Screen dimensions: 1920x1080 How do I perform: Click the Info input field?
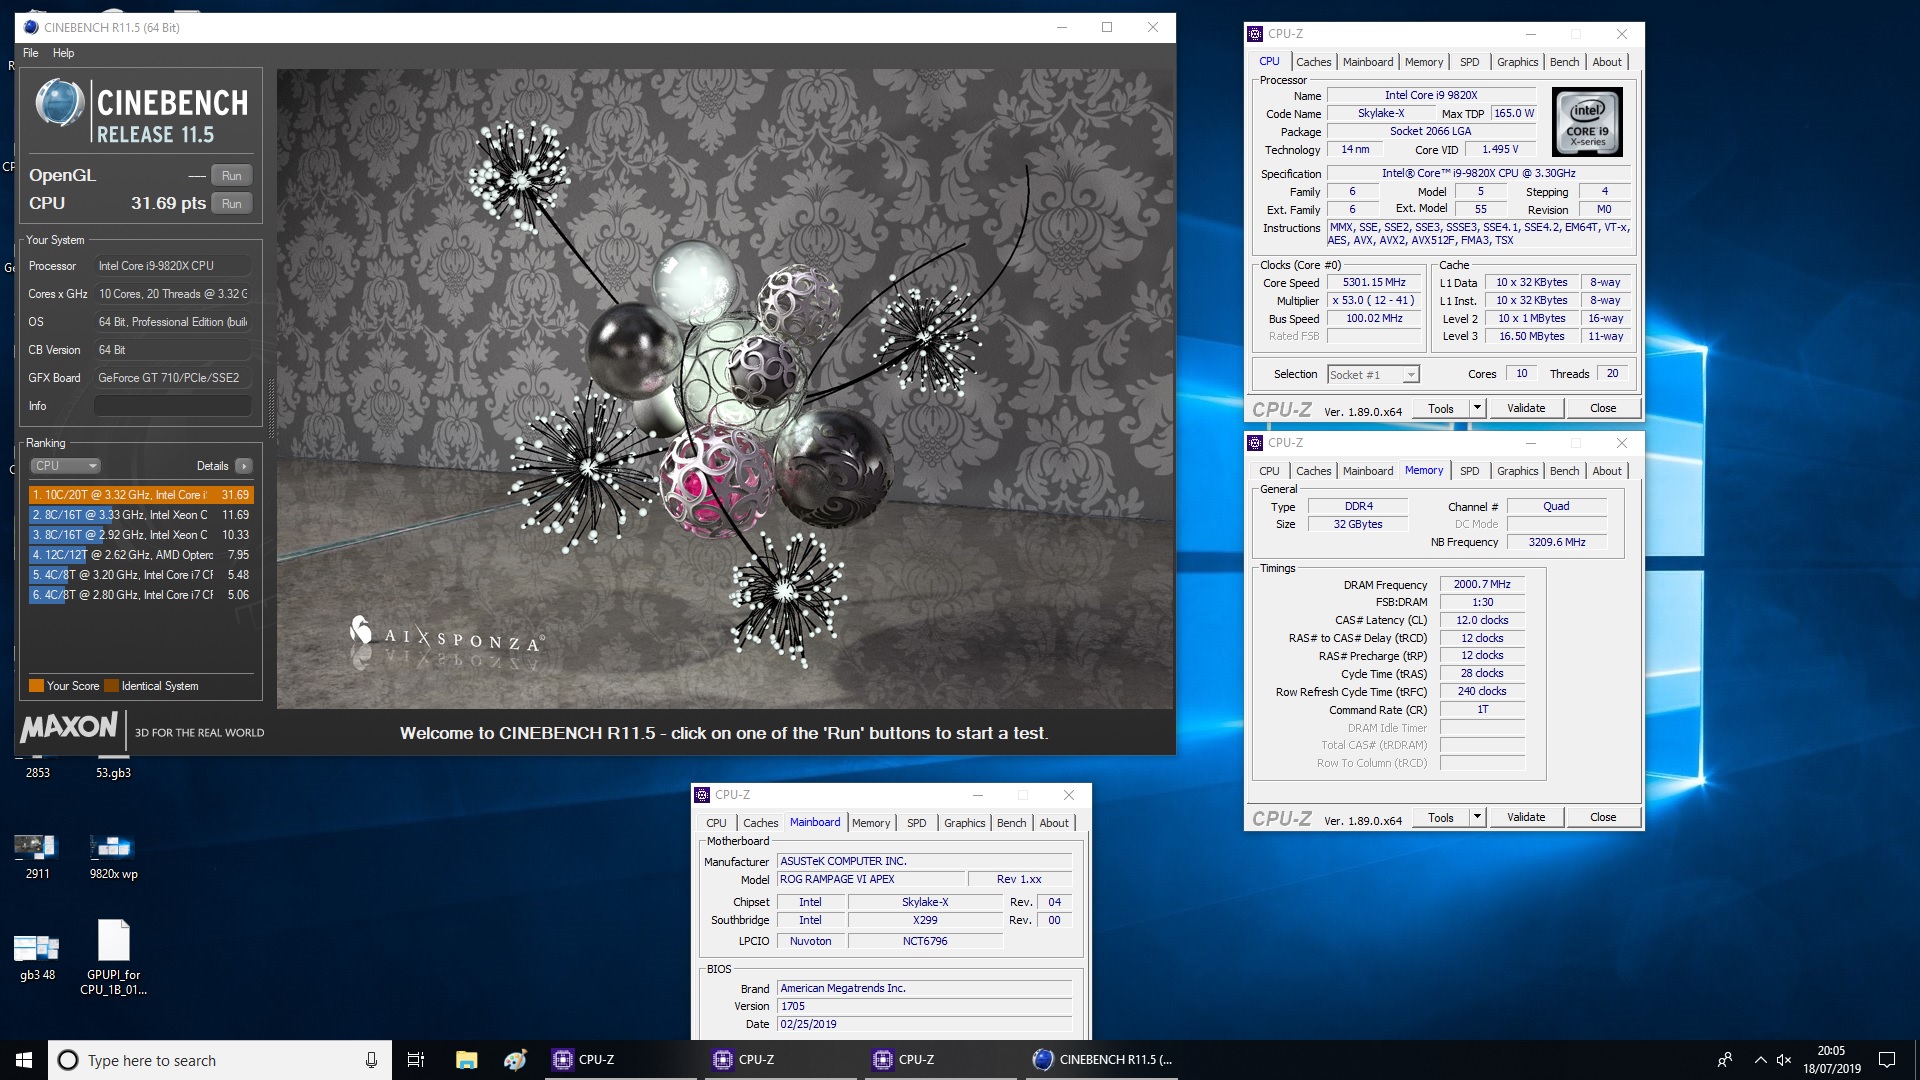tap(172, 406)
